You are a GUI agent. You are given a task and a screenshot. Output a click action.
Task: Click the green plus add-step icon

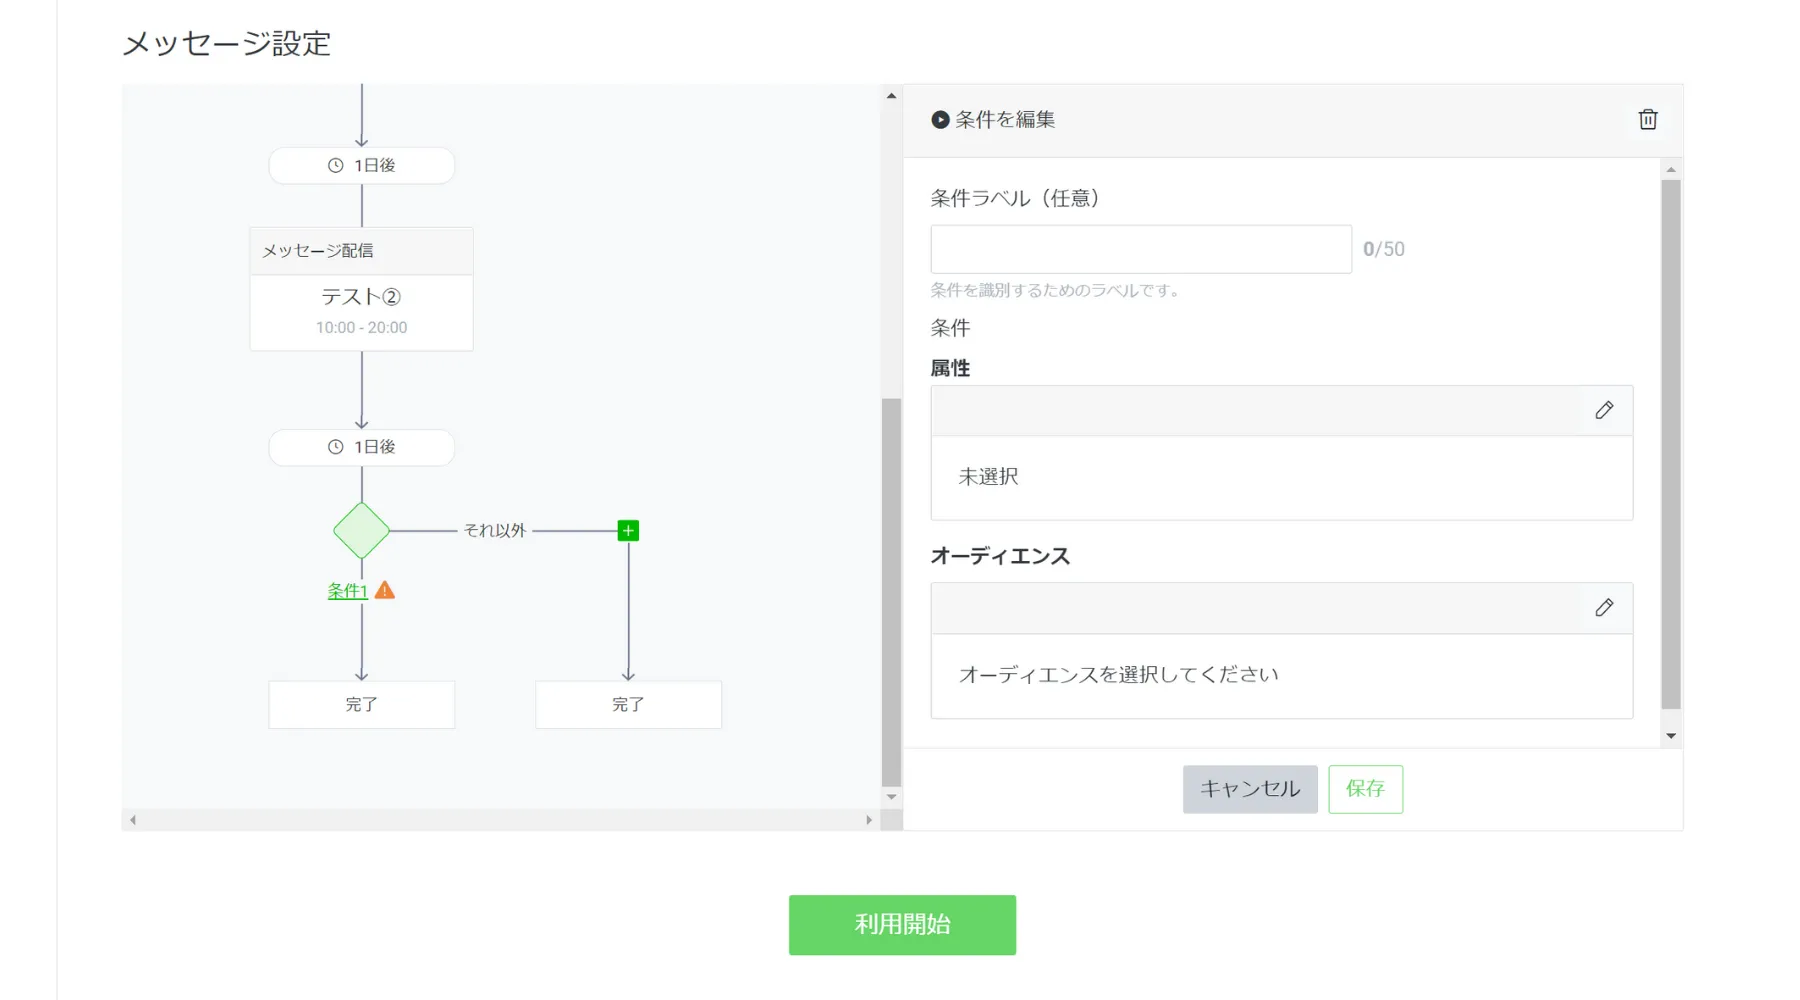point(628,531)
